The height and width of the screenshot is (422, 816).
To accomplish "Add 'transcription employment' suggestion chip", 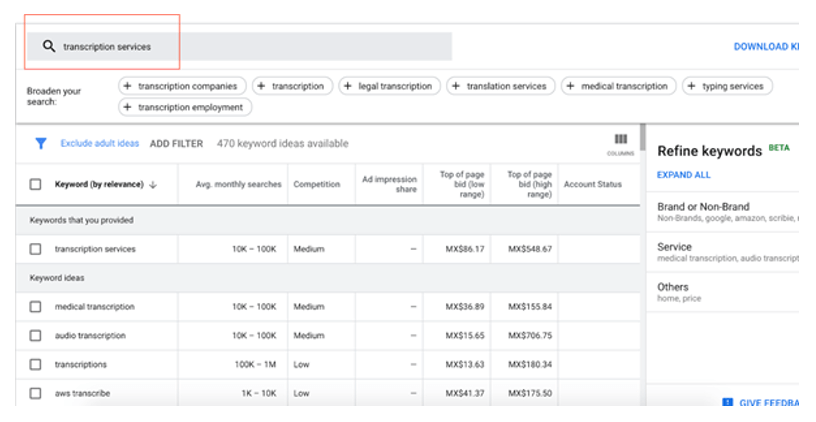I will (185, 108).
